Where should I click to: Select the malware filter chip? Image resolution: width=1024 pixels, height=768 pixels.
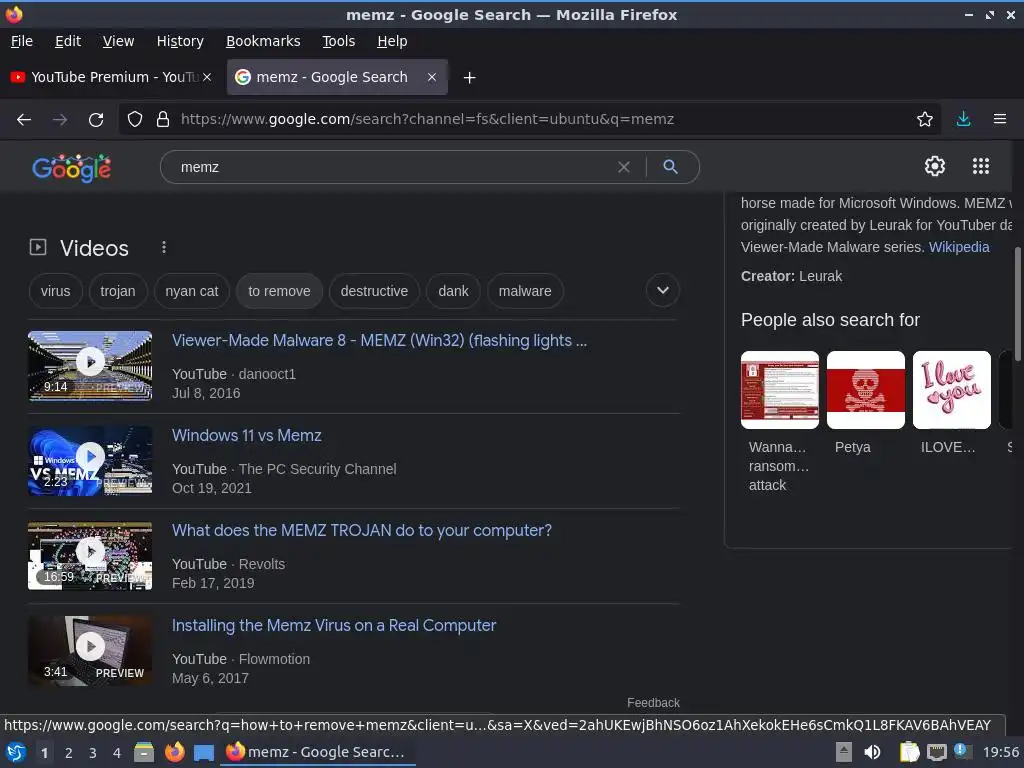(x=525, y=291)
